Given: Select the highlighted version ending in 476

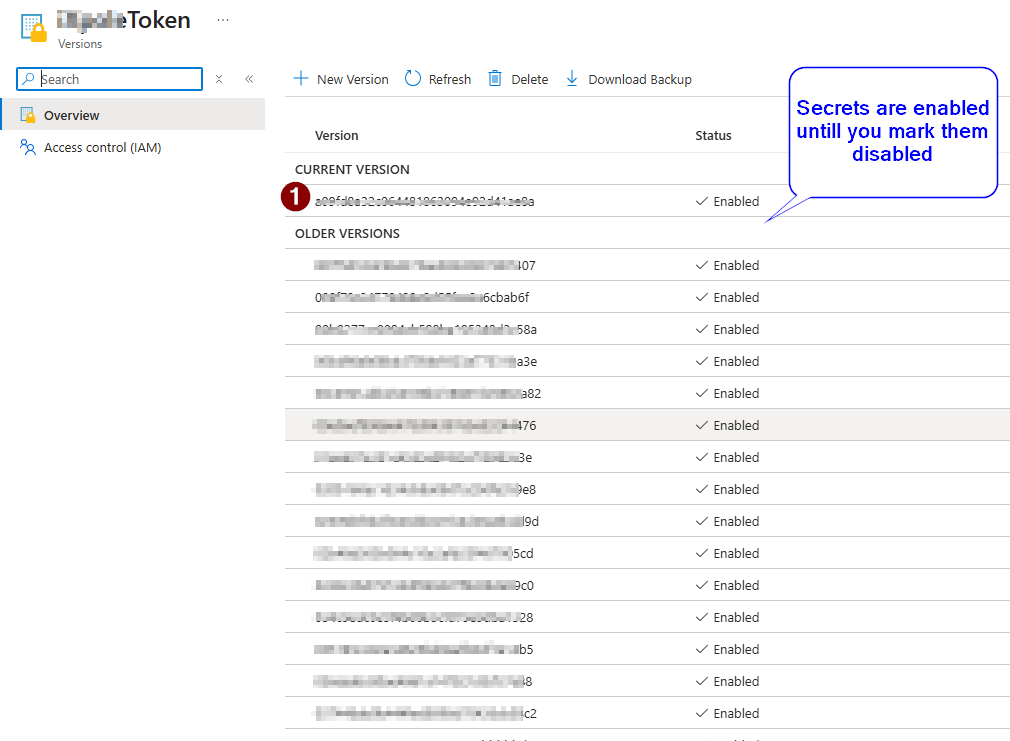Looking at the screenshot, I should point(425,425).
